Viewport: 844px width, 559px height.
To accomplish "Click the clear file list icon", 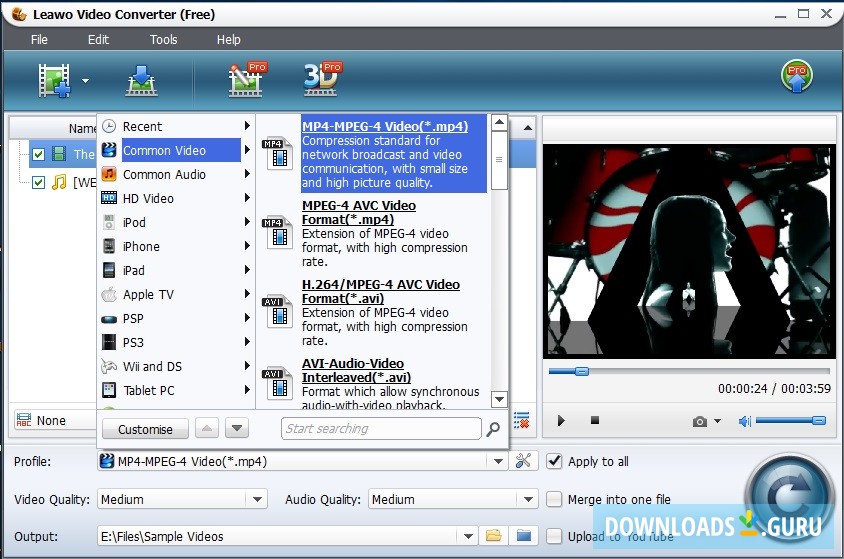I will point(521,420).
